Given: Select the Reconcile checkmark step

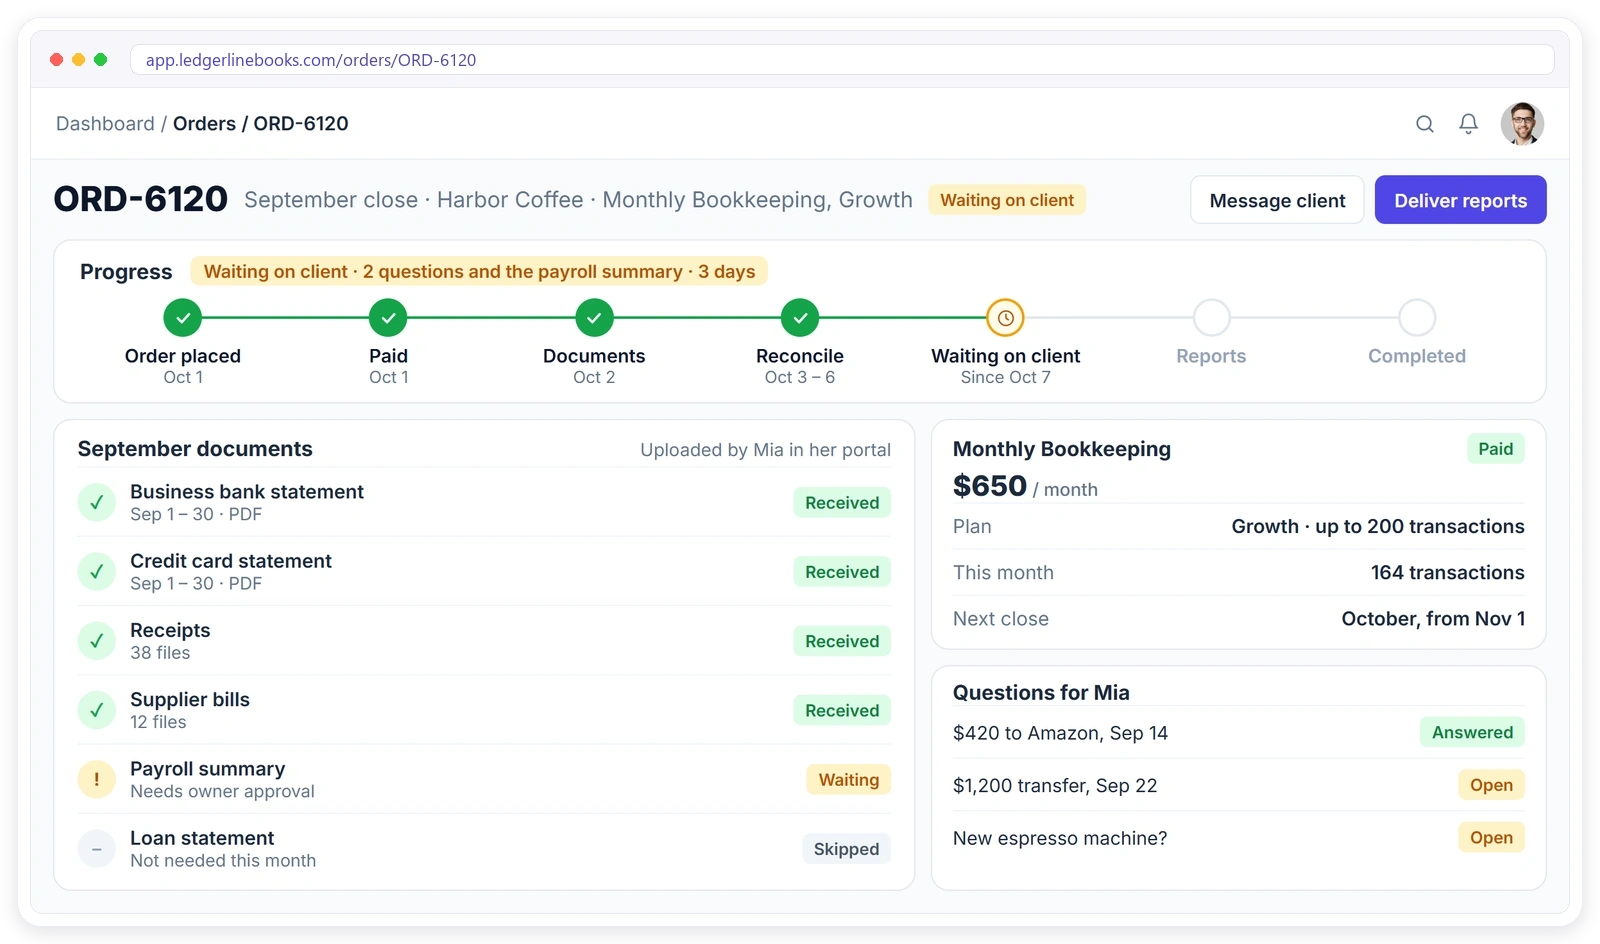Looking at the screenshot, I should pos(800,318).
